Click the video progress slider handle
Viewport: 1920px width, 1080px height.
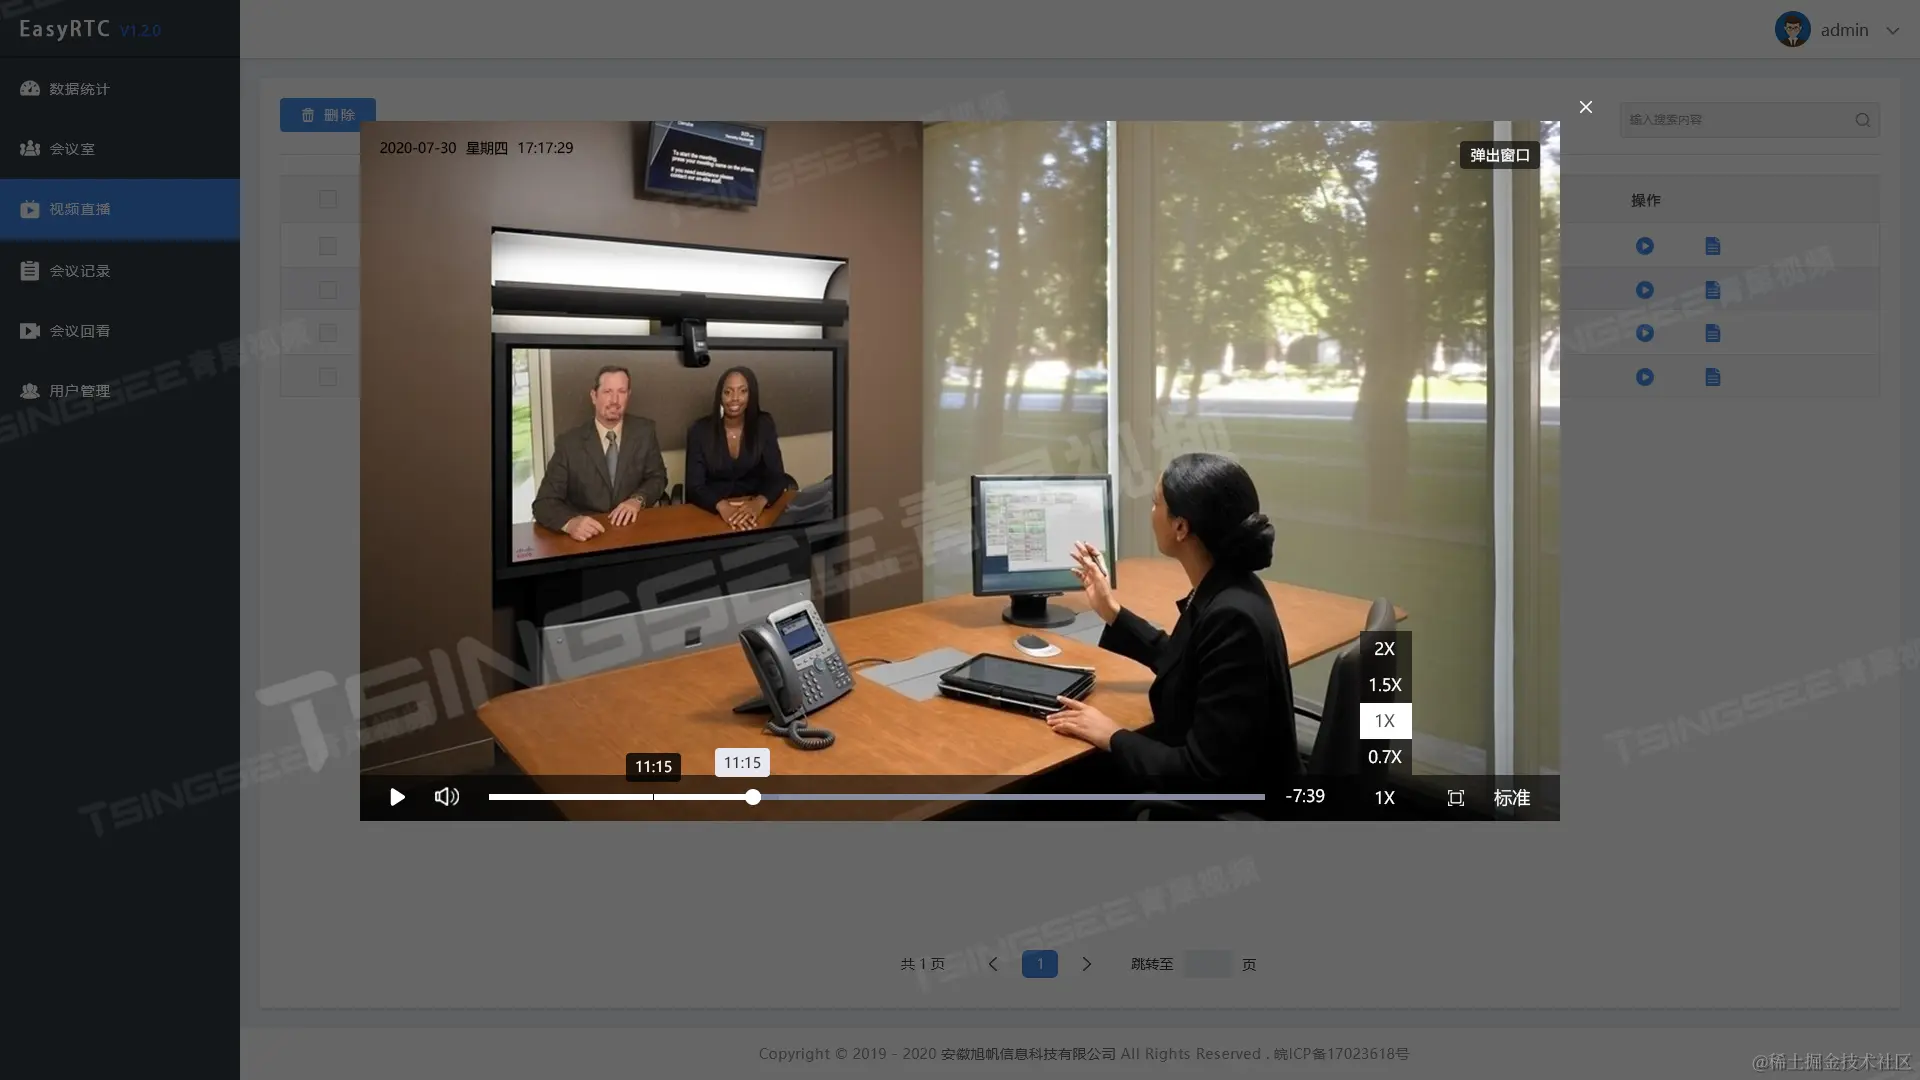(753, 797)
